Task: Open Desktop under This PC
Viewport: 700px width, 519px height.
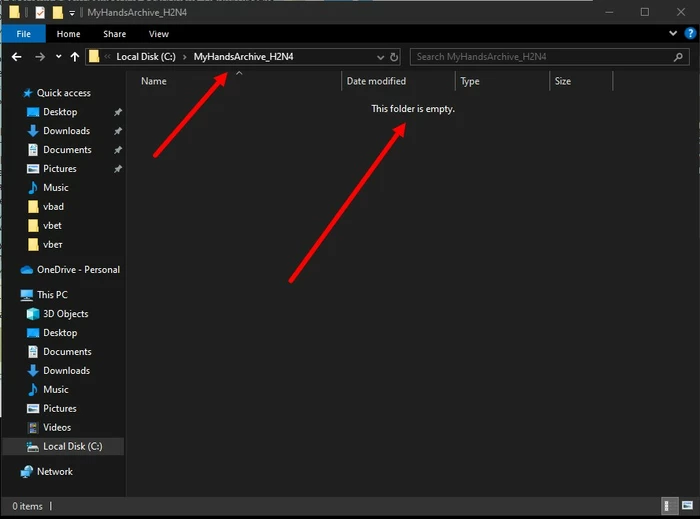Action: (x=60, y=333)
